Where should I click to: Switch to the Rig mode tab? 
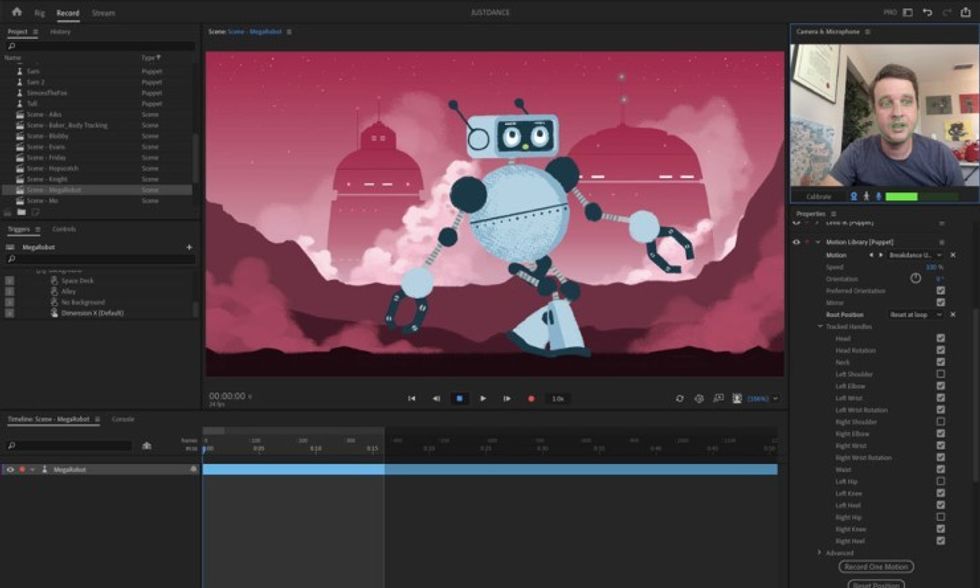click(39, 12)
